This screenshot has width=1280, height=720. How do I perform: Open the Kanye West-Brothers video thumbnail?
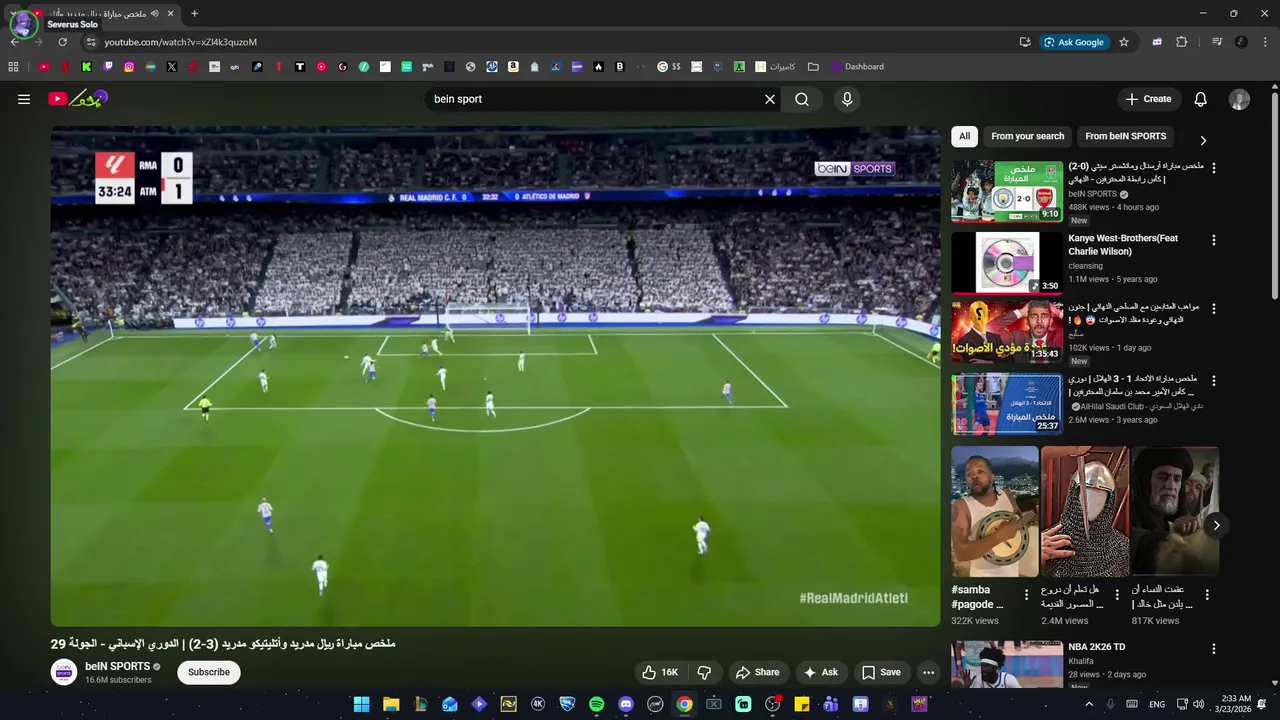(x=1007, y=262)
